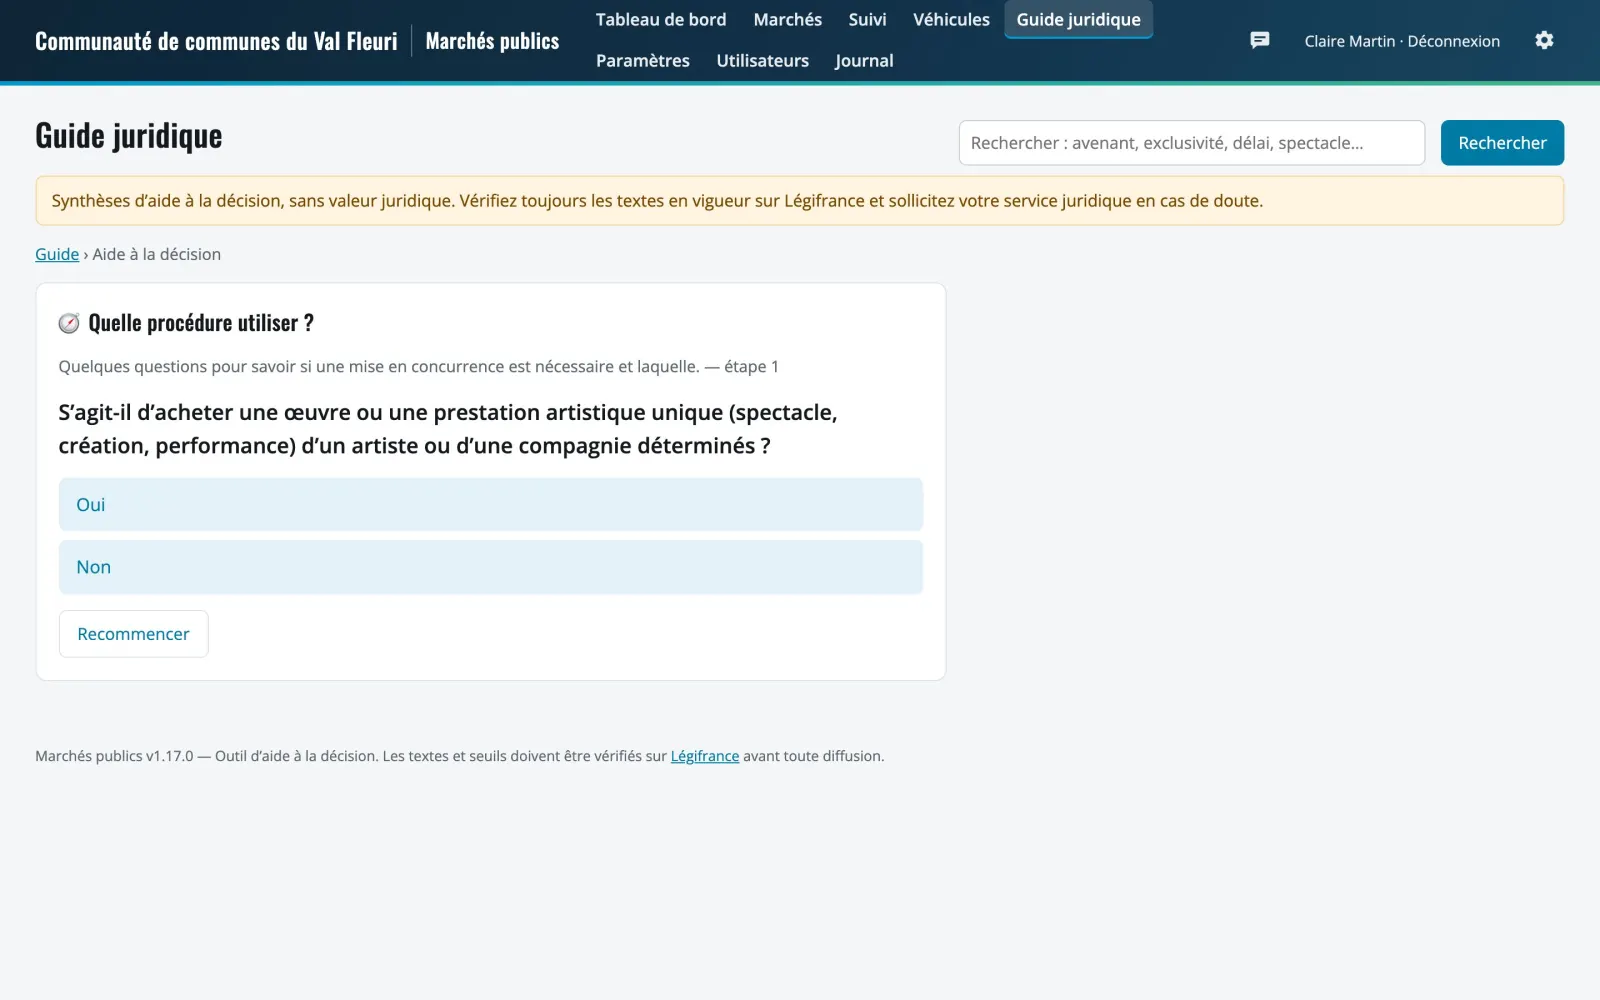Go to Utilisateurs page
This screenshot has height=1000, width=1600.
point(763,61)
